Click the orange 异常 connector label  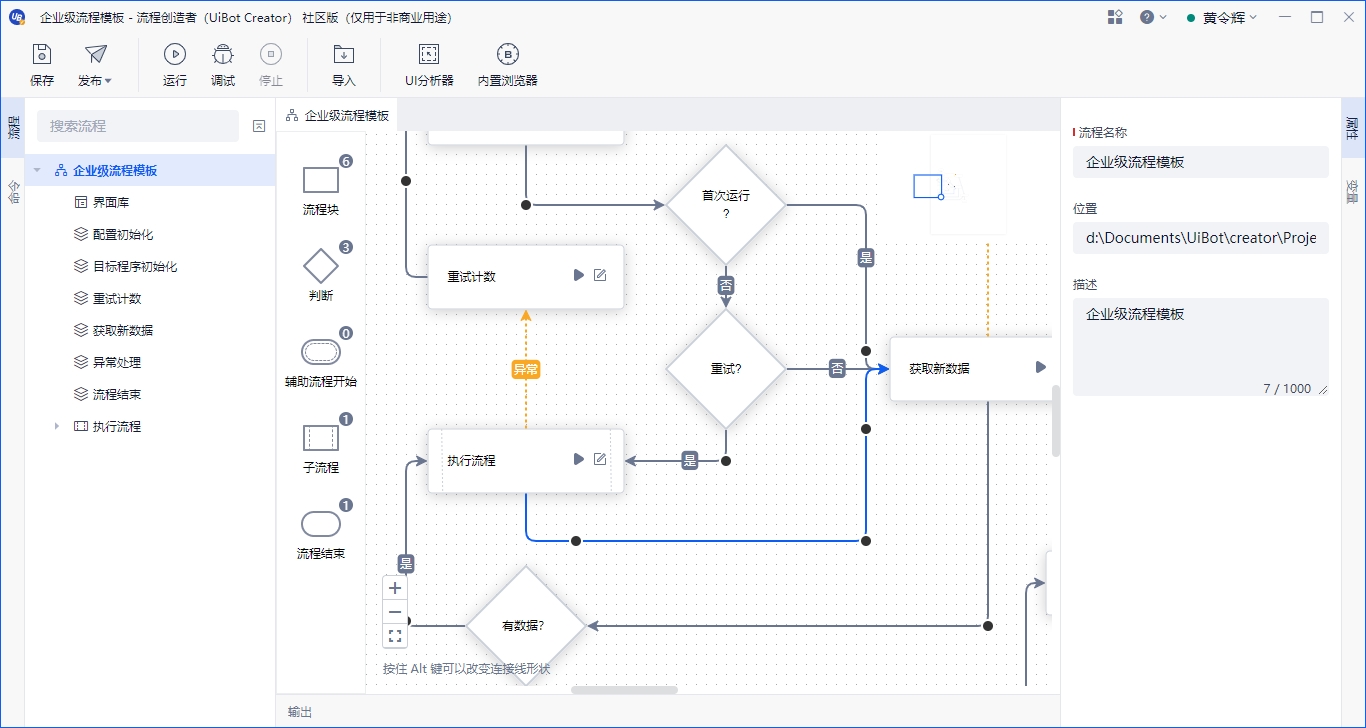click(526, 369)
